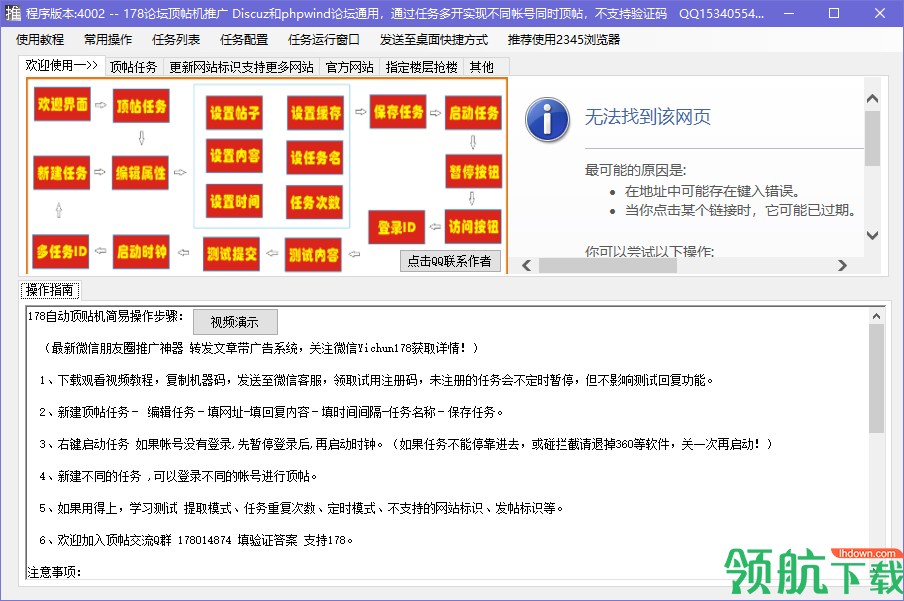
Task: Click step 3 text about 右键启动任务
Action: pos(406,444)
